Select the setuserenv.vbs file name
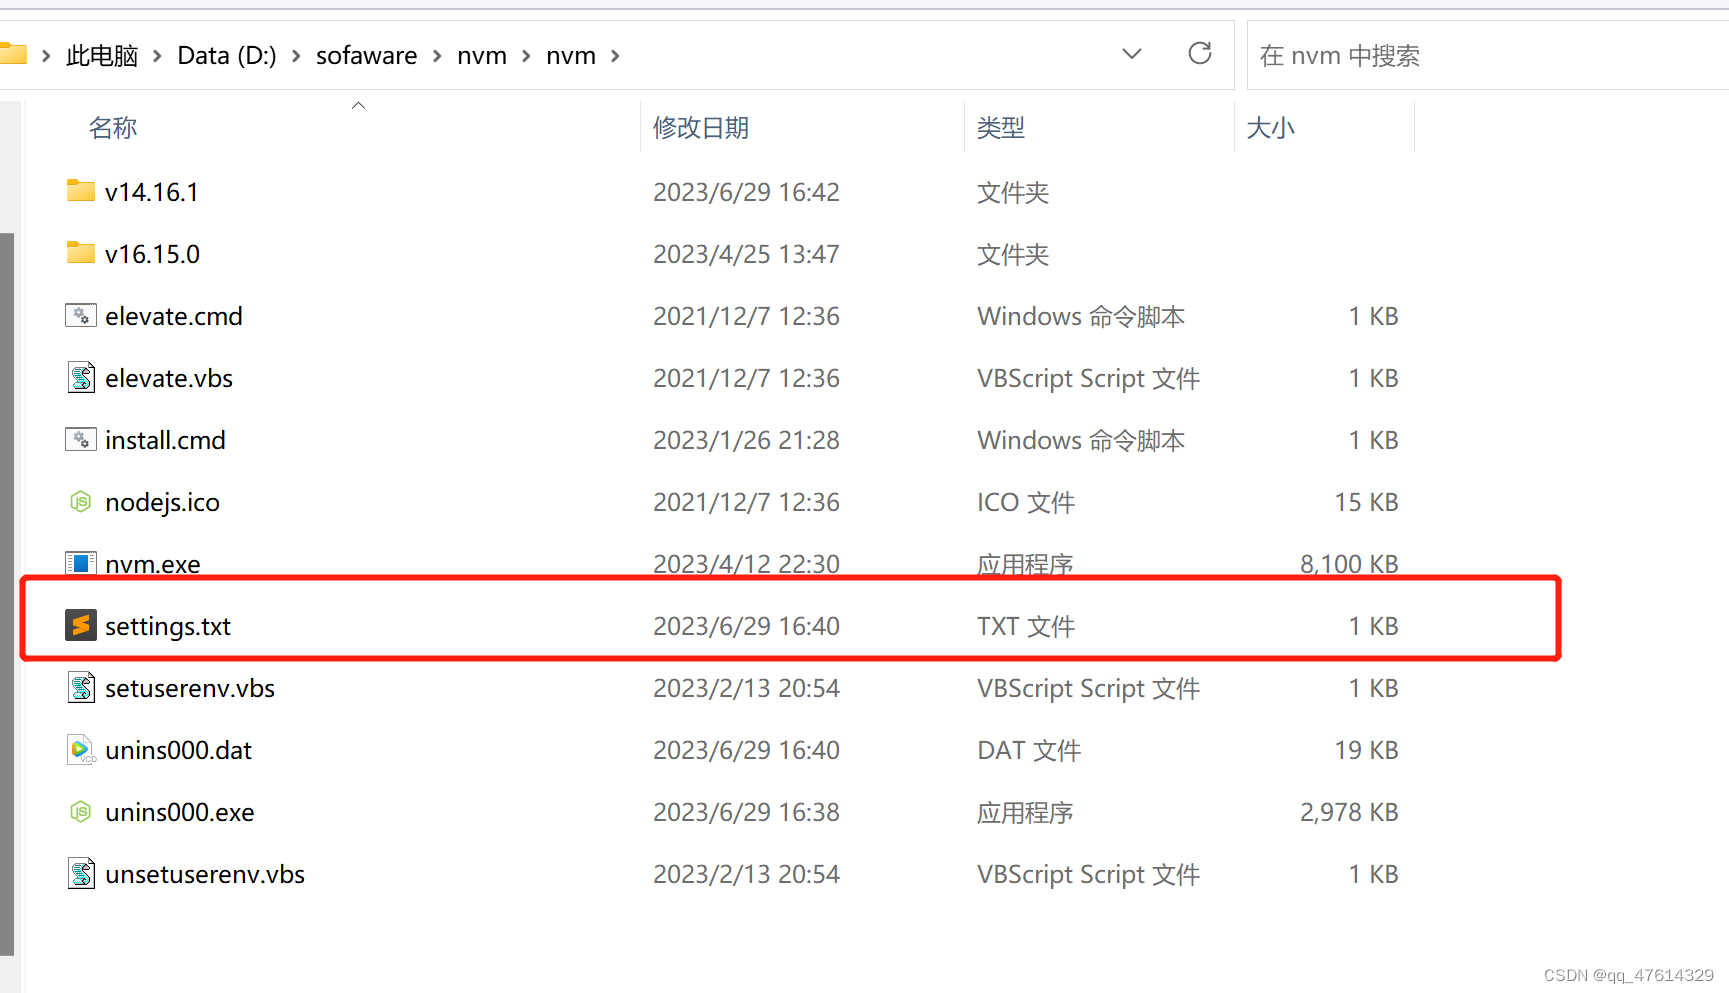Image resolution: width=1729 pixels, height=993 pixels. tap(190, 688)
